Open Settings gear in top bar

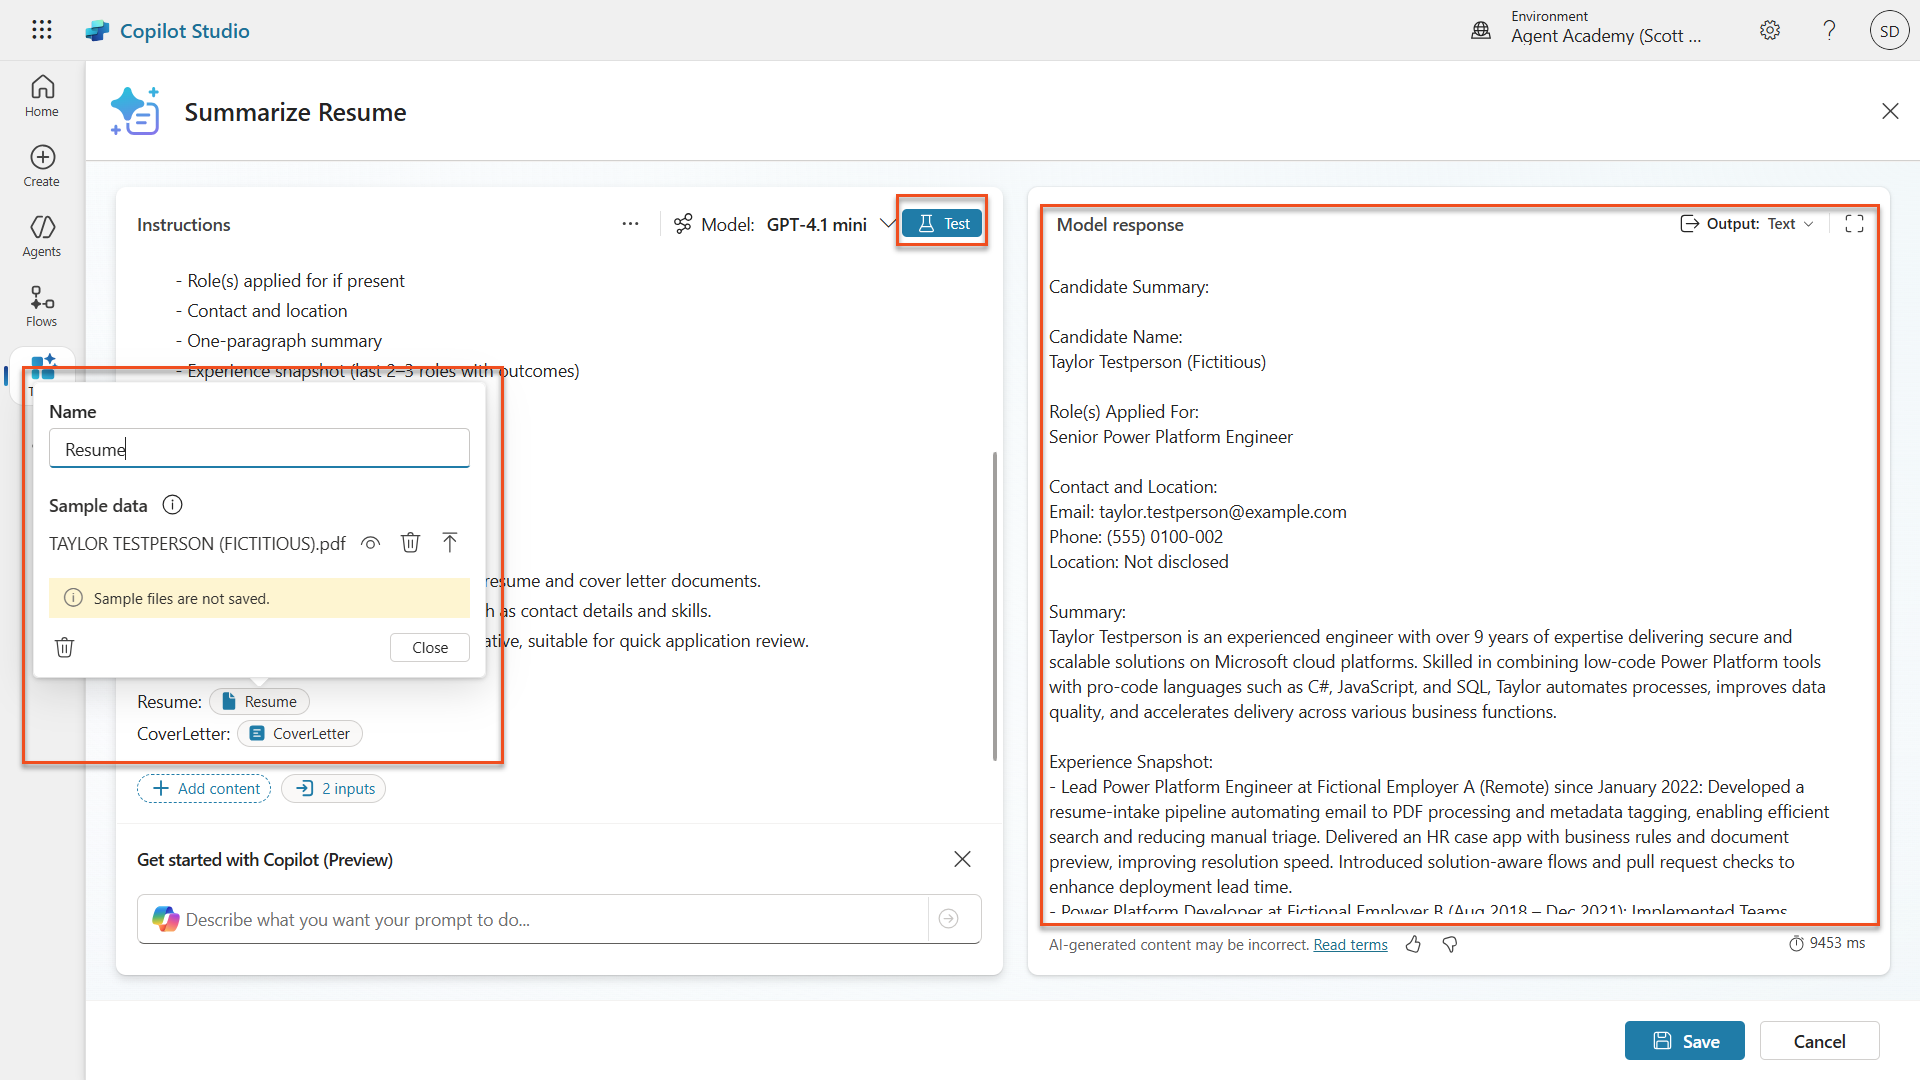click(x=1770, y=30)
